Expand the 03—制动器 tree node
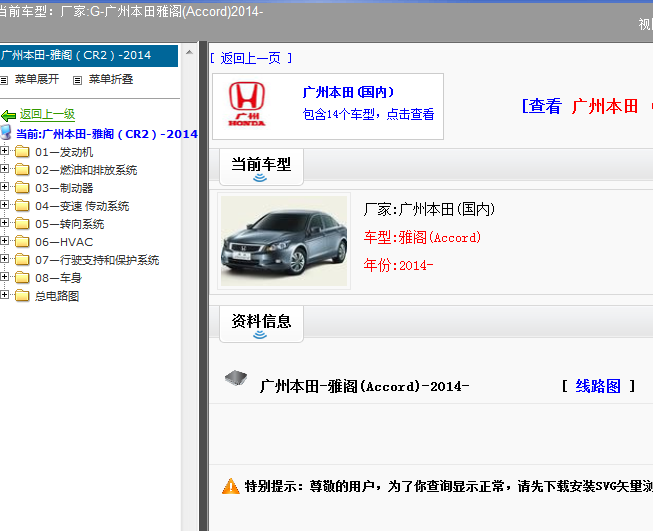Viewport: 653px width, 531px height. [x=5, y=188]
